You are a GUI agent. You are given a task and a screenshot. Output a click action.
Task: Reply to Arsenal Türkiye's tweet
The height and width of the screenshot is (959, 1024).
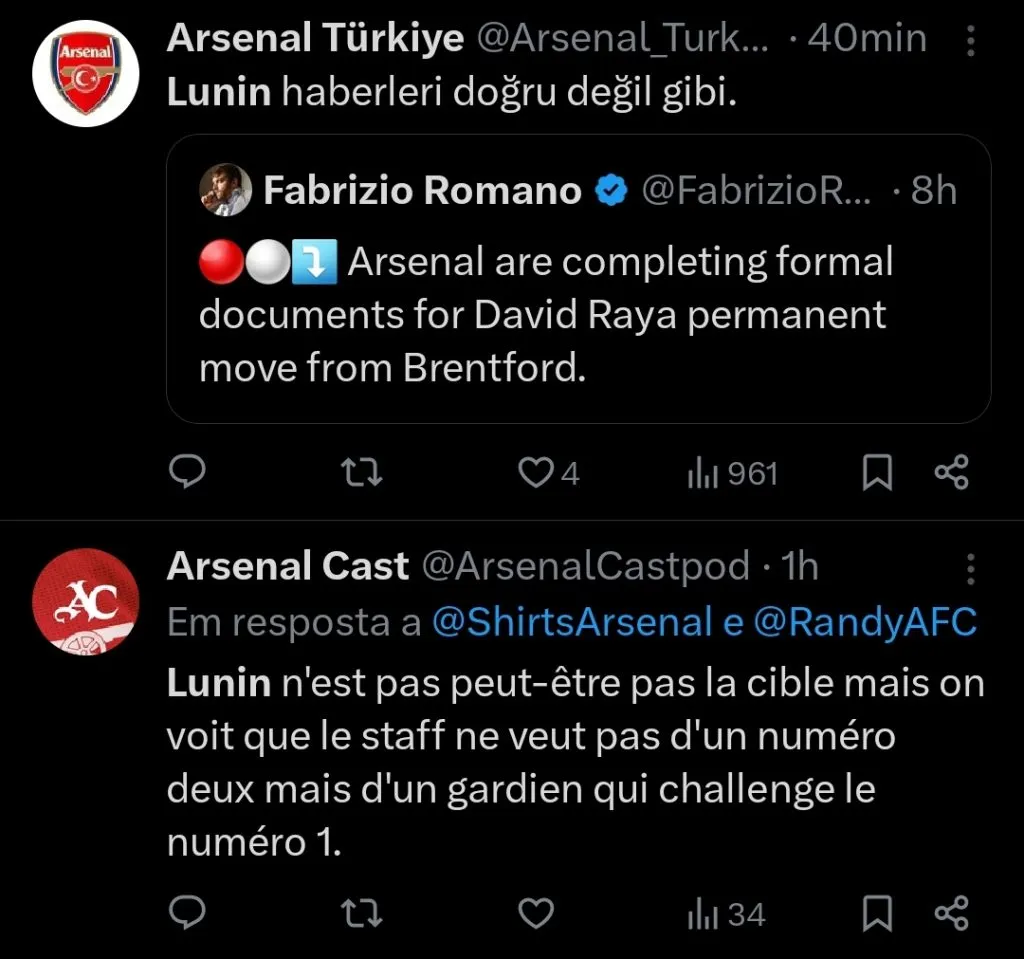click(187, 471)
